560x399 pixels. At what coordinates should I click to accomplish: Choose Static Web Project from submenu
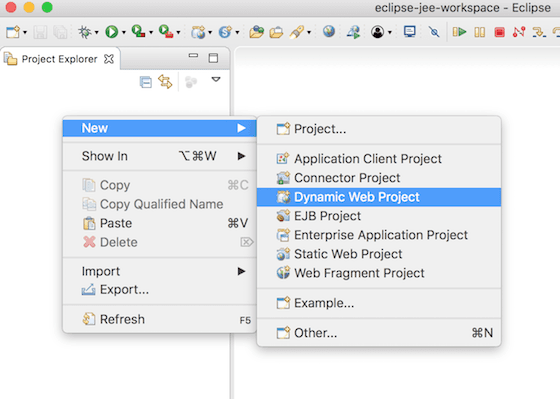click(379, 254)
